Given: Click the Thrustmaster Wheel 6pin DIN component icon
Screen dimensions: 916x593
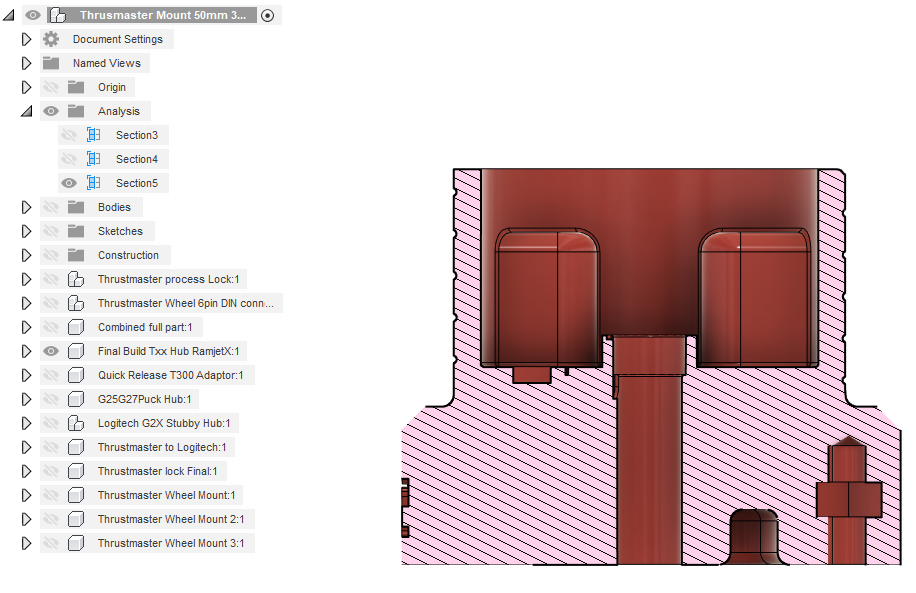Looking at the screenshot, I should 76,303.
